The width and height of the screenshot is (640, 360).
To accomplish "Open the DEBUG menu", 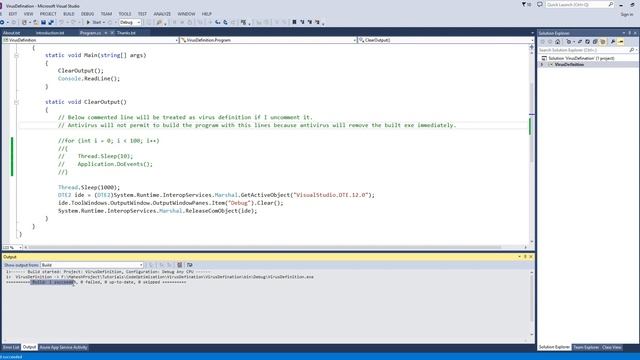I will click(87, 14).
